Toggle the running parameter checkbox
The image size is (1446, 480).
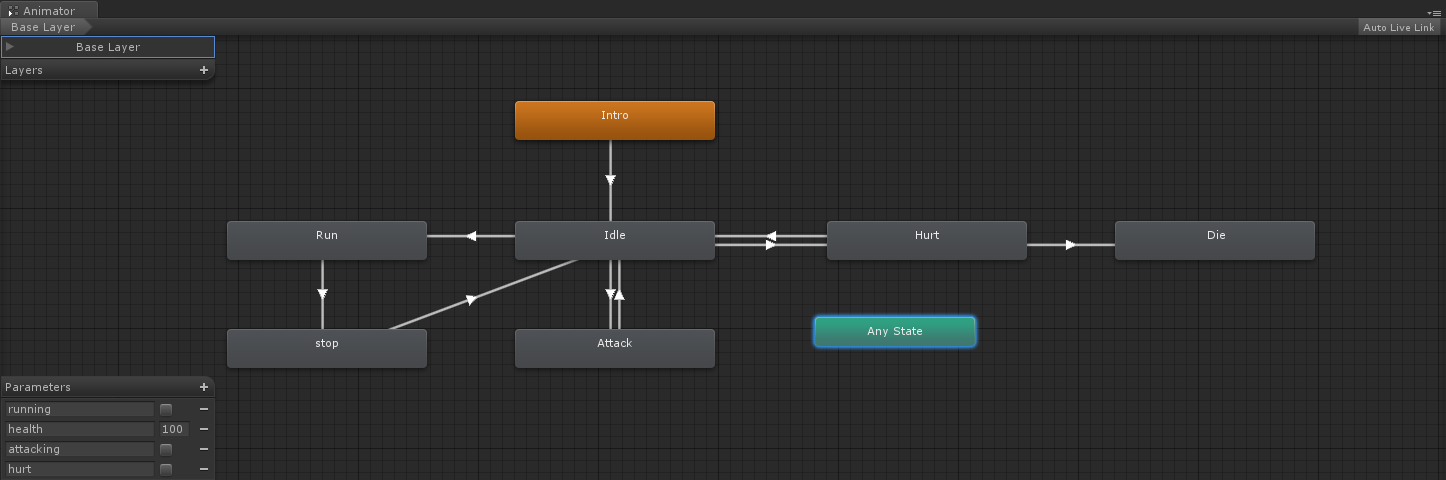coord(166,409)
